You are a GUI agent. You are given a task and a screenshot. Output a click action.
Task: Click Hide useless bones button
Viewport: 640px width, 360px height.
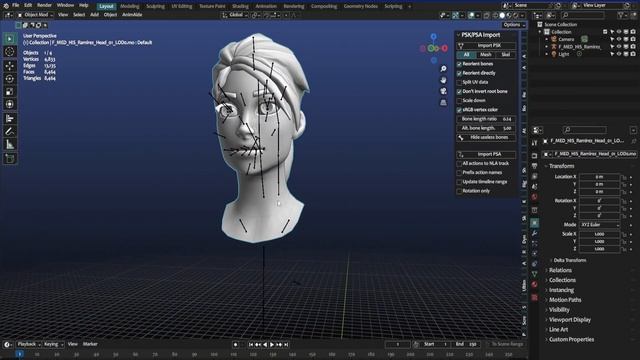pos(486,138)
